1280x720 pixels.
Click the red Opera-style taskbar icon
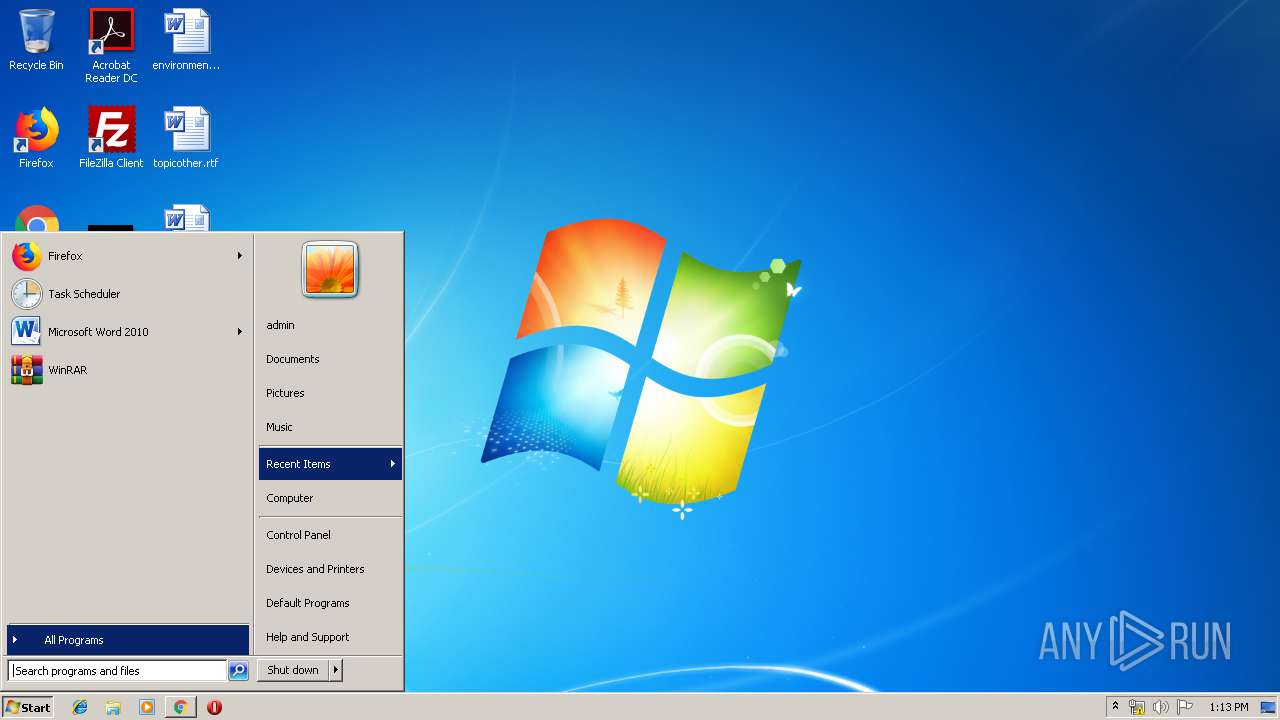click(x=214, y=707)
